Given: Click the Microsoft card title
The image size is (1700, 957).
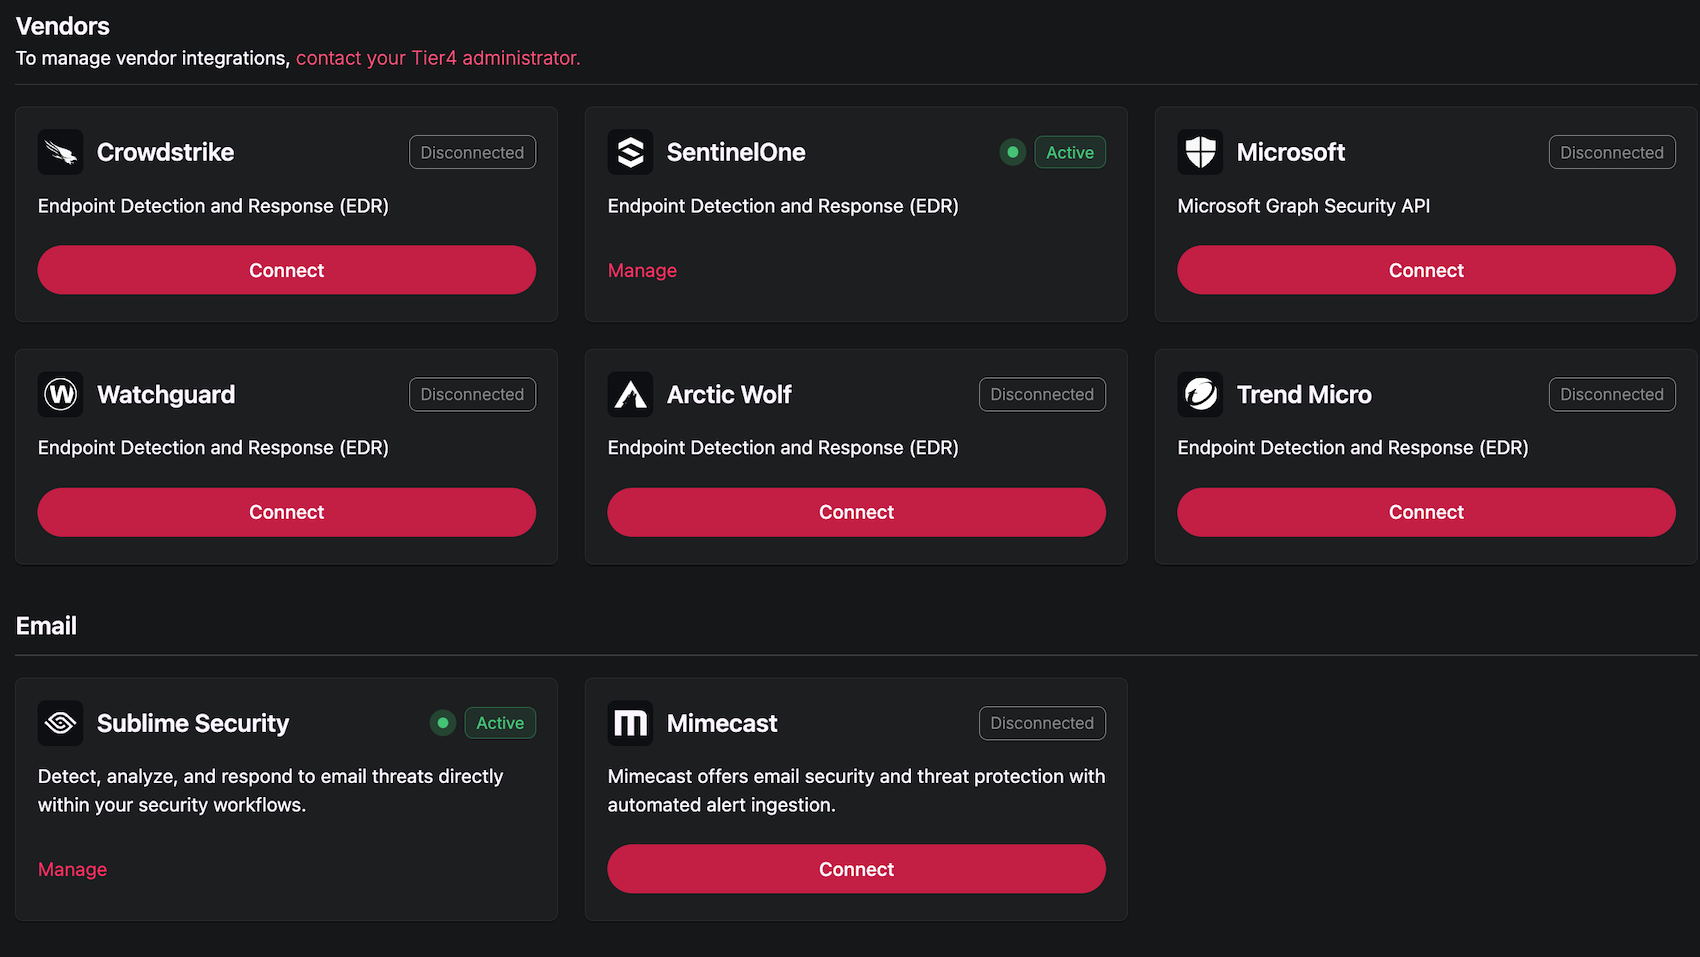Looking at the screenshot, I should point(1291,152).
